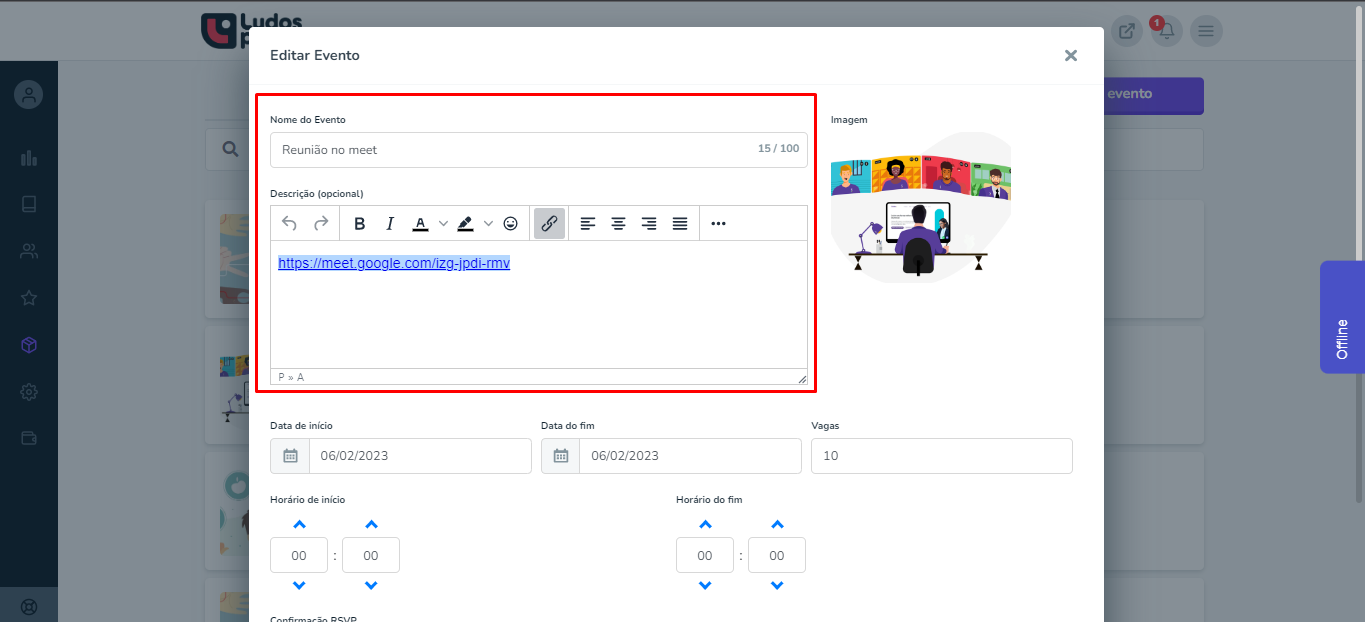Click the Data do fim date field
This screenshot has height=622, width=1365.
[691, 455]
